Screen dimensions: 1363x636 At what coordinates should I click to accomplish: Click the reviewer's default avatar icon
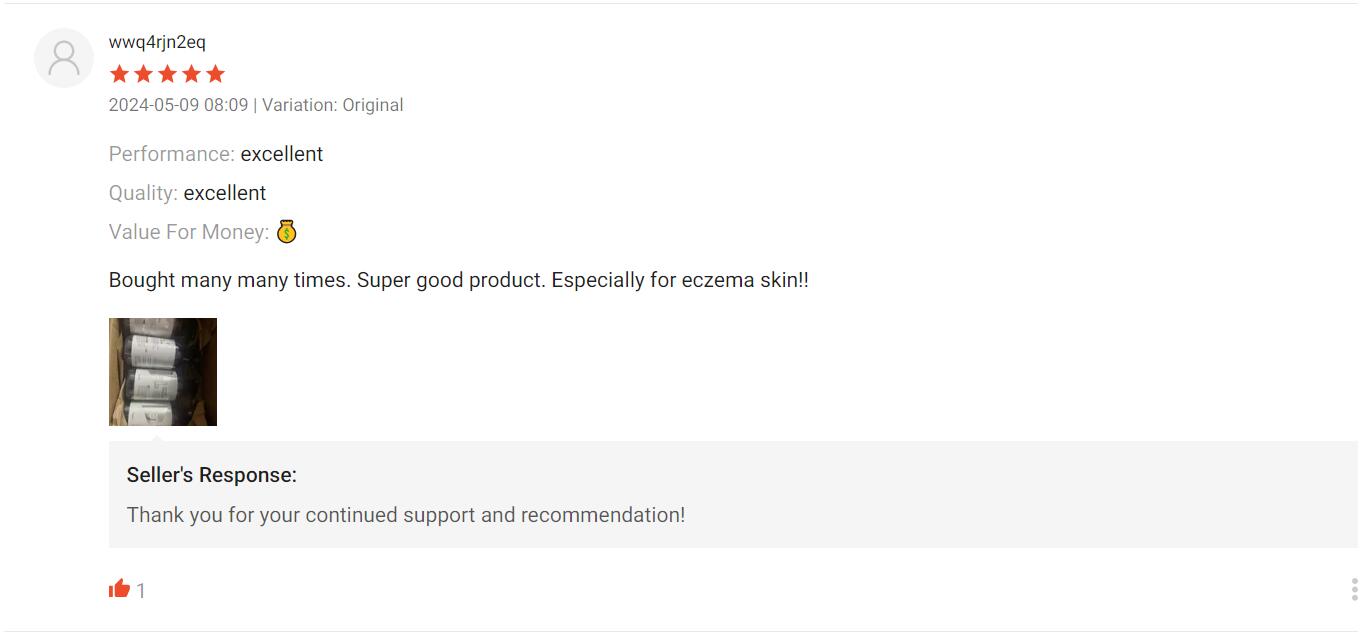64,58
